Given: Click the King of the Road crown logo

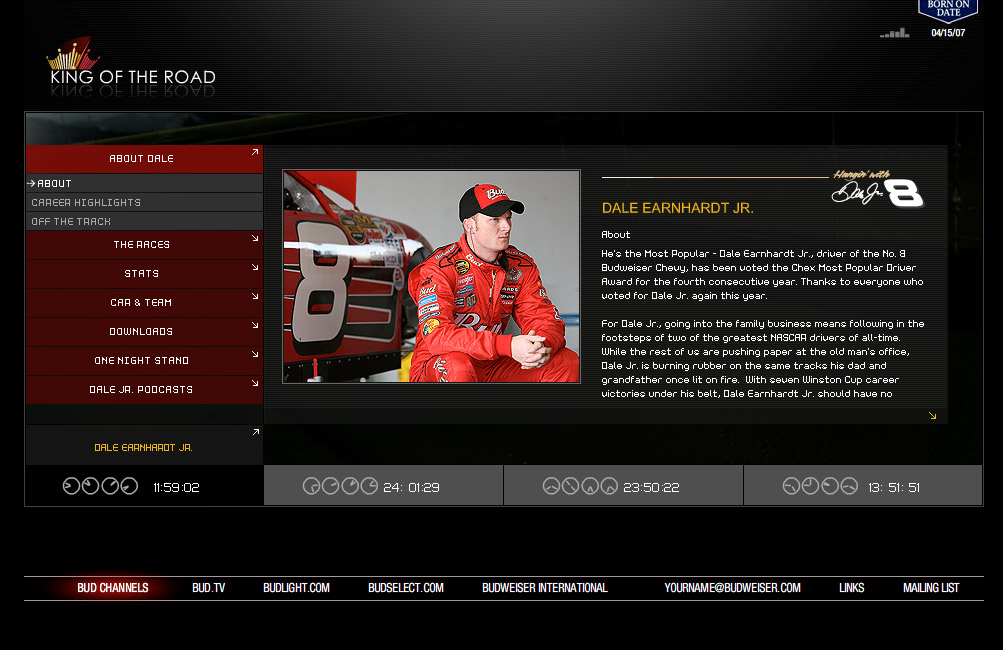Looking at the screenshot, I should [73, 54].
